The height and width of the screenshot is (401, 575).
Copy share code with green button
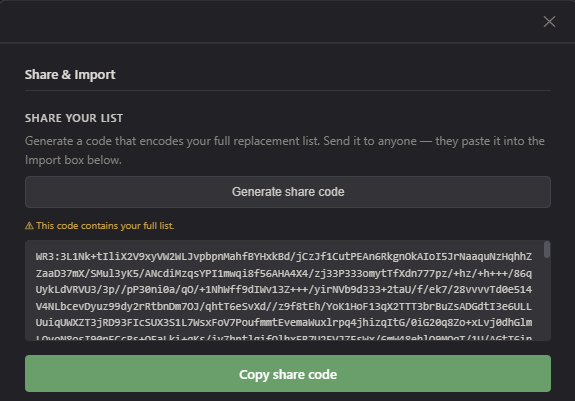coord(288,374)
